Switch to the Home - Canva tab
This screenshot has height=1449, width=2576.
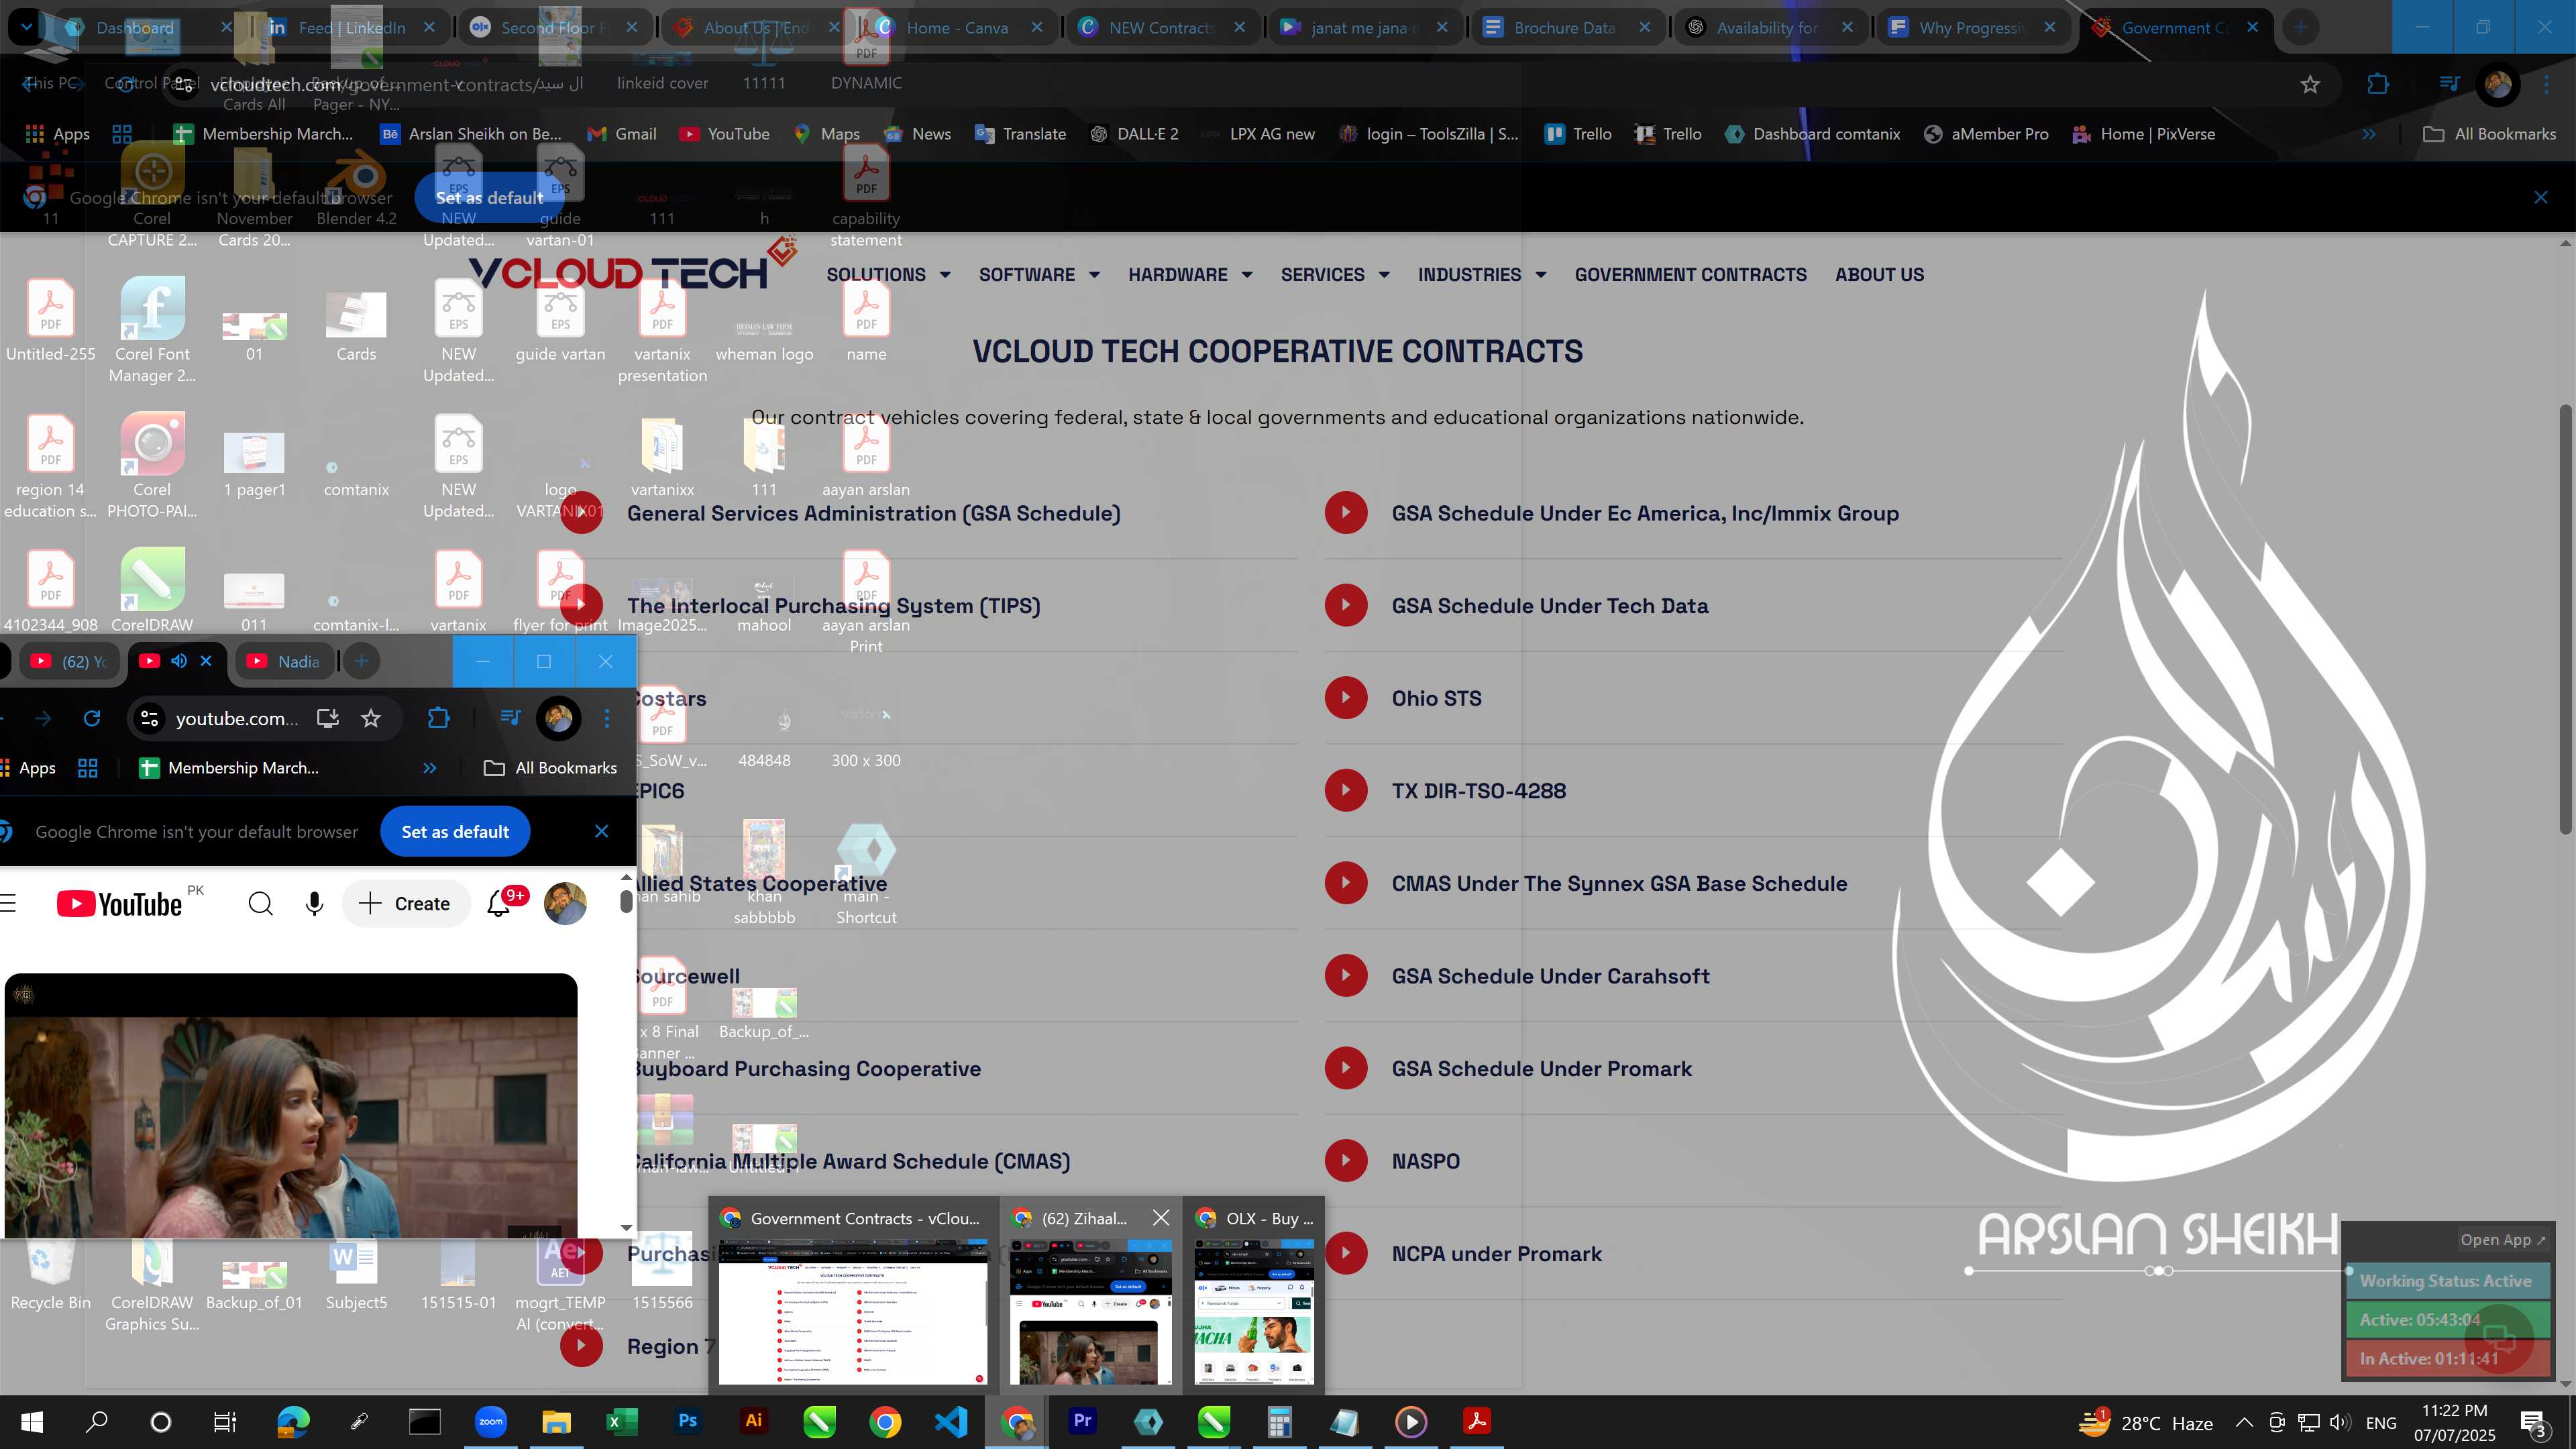pyautogui.click(x=957, y=28)
